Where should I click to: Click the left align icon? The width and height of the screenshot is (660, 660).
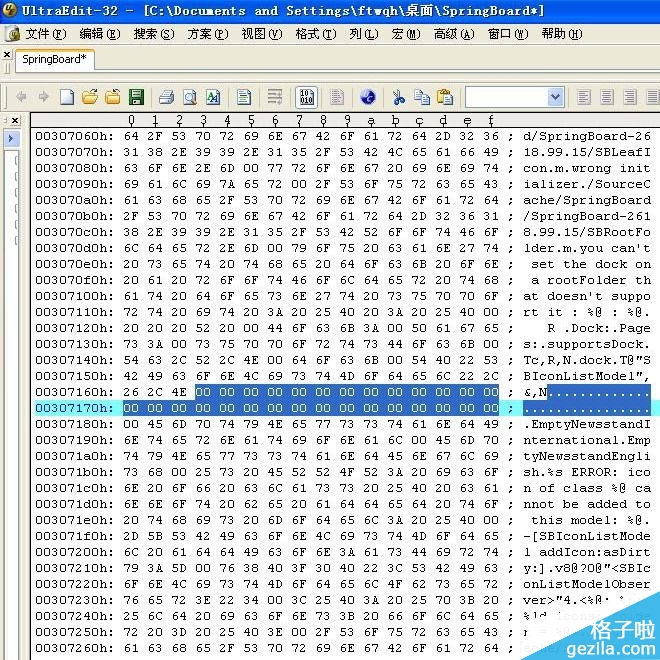(x=583, y=97)
